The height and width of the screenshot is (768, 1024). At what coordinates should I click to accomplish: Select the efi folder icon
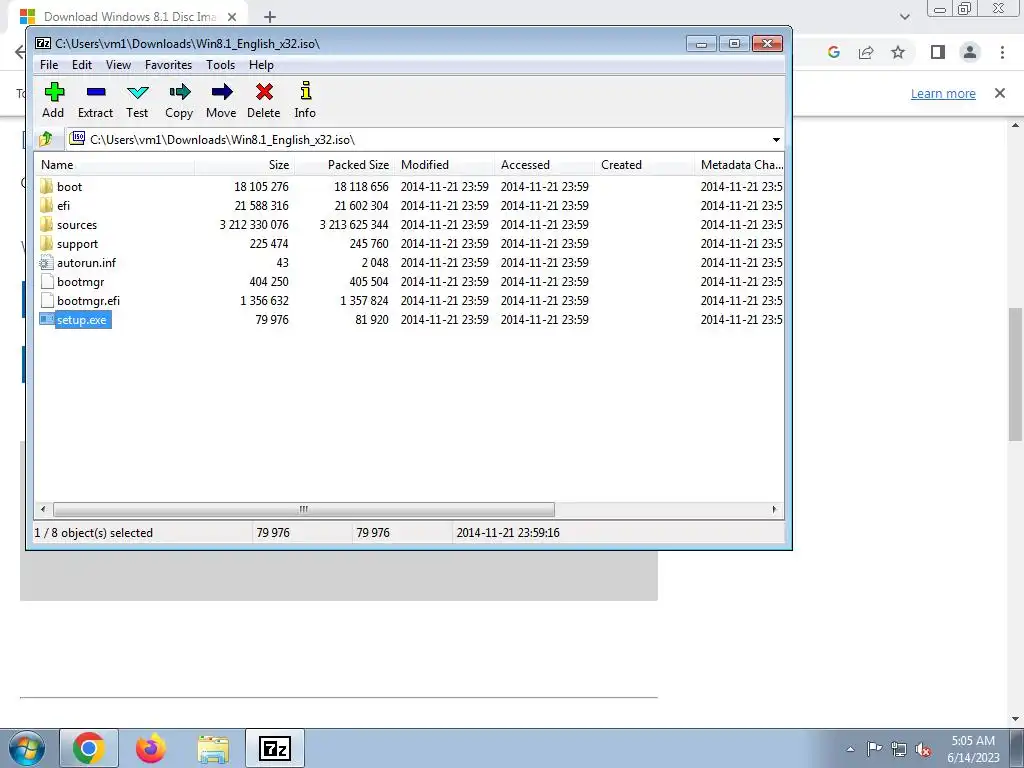(46, 205)
